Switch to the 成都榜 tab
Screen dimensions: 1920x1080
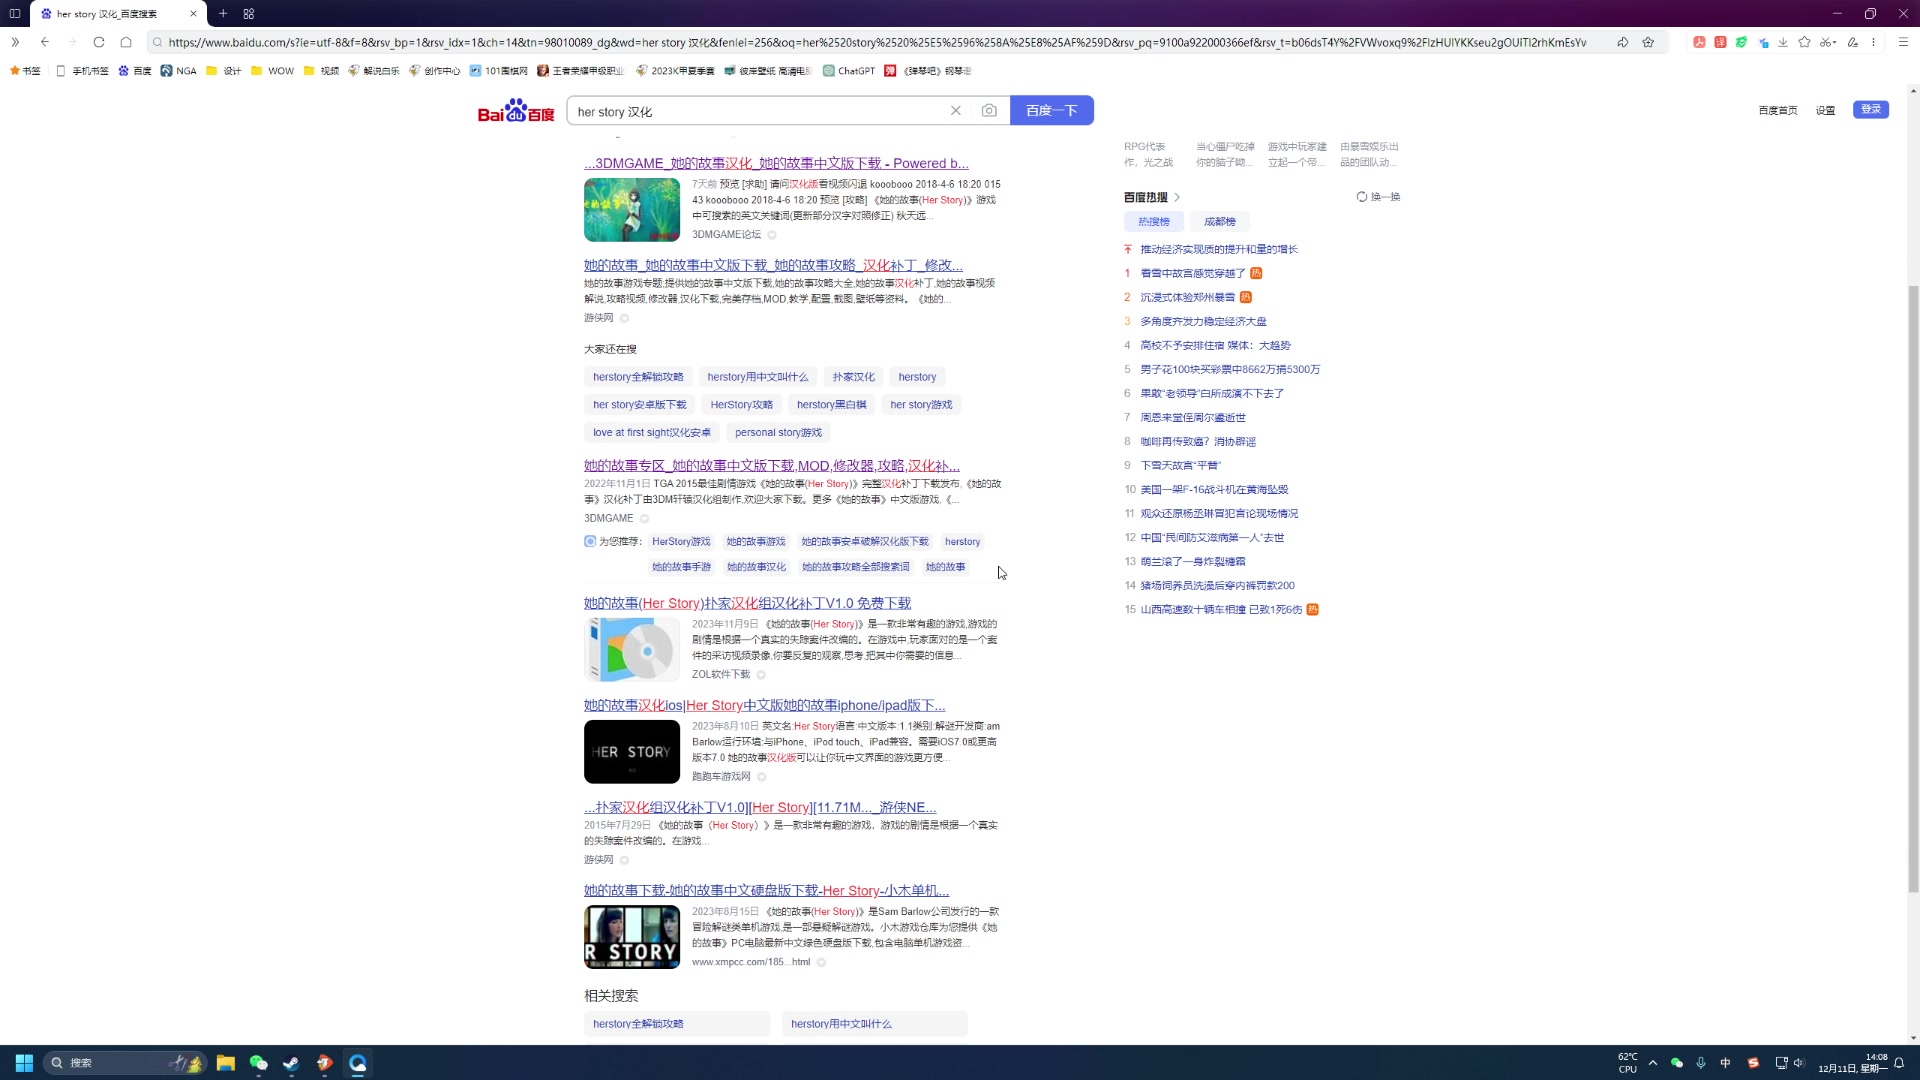(x=1220, y=222)
